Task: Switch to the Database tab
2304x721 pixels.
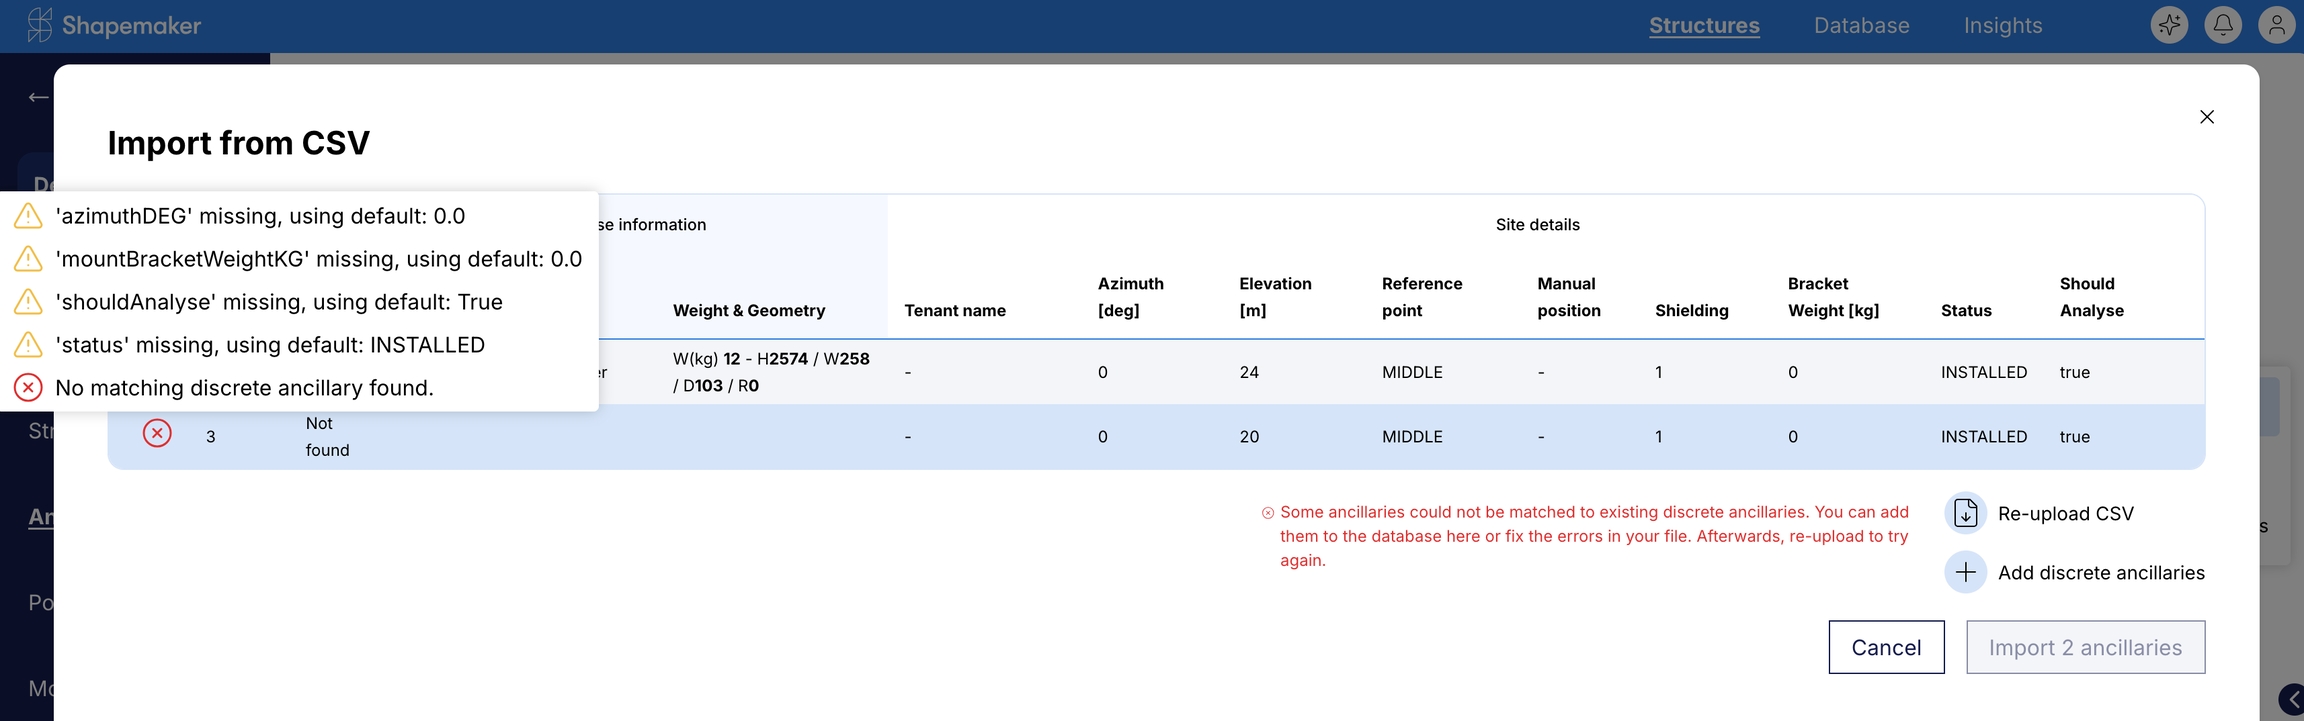Action: click(1861, 26)
